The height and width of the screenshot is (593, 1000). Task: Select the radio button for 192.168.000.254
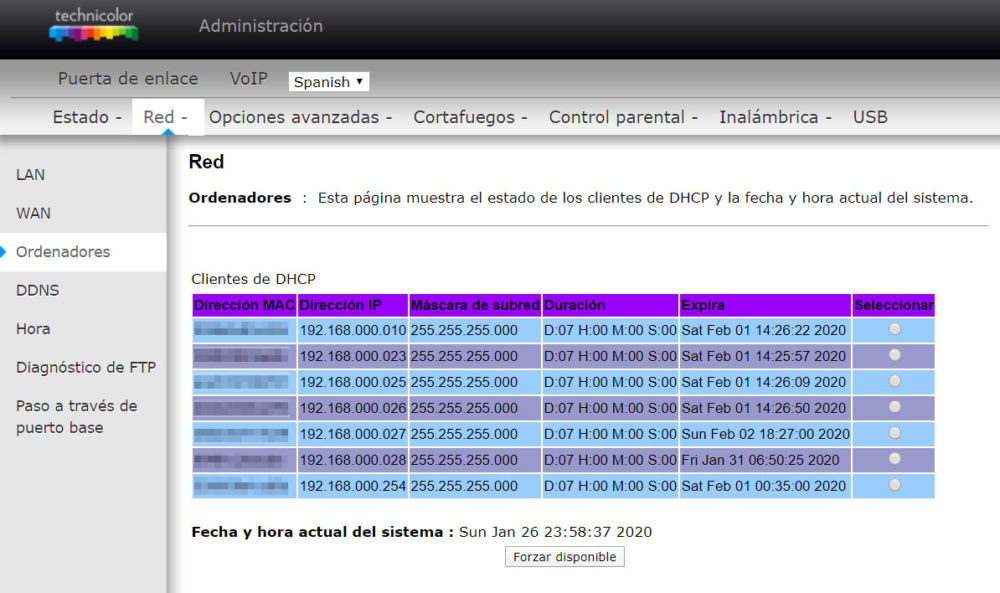[893, 486]
